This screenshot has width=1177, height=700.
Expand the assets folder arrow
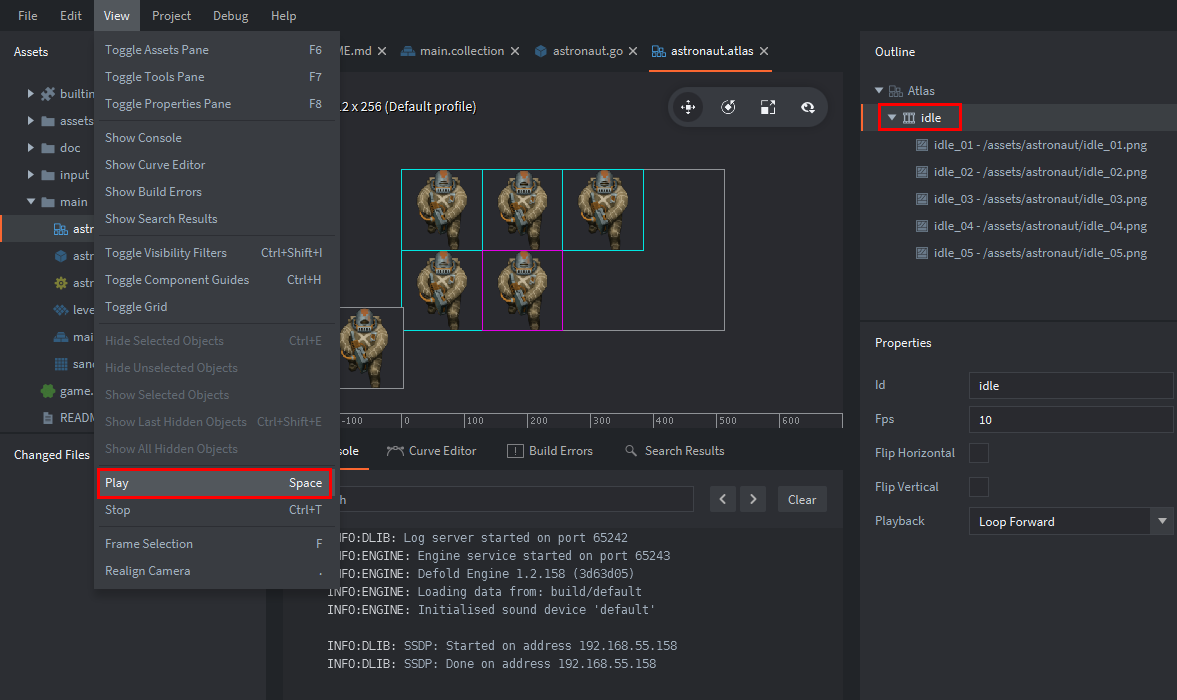click(x=31, y=121)
